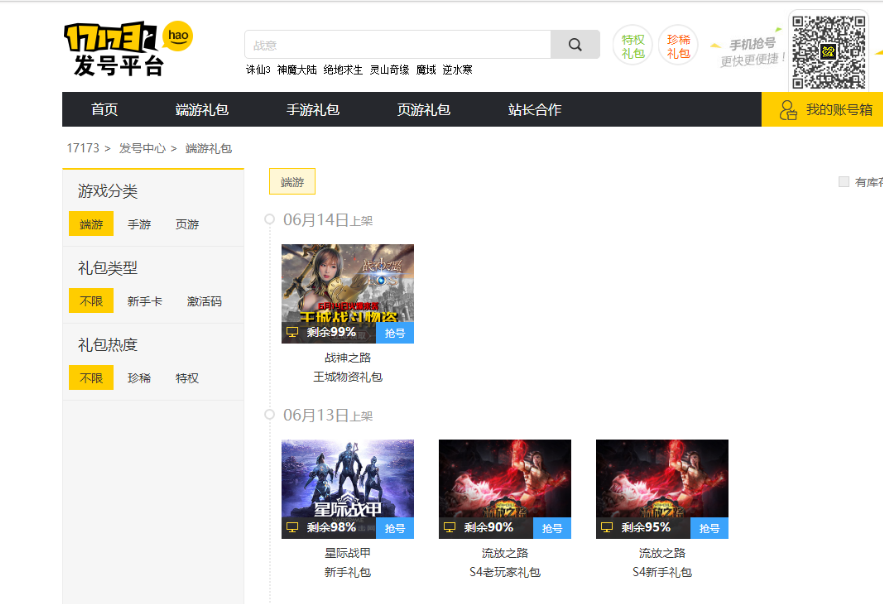
Task: Click the 新手礼包 link under 星际战甲
Action: click(x=347, y=572)
